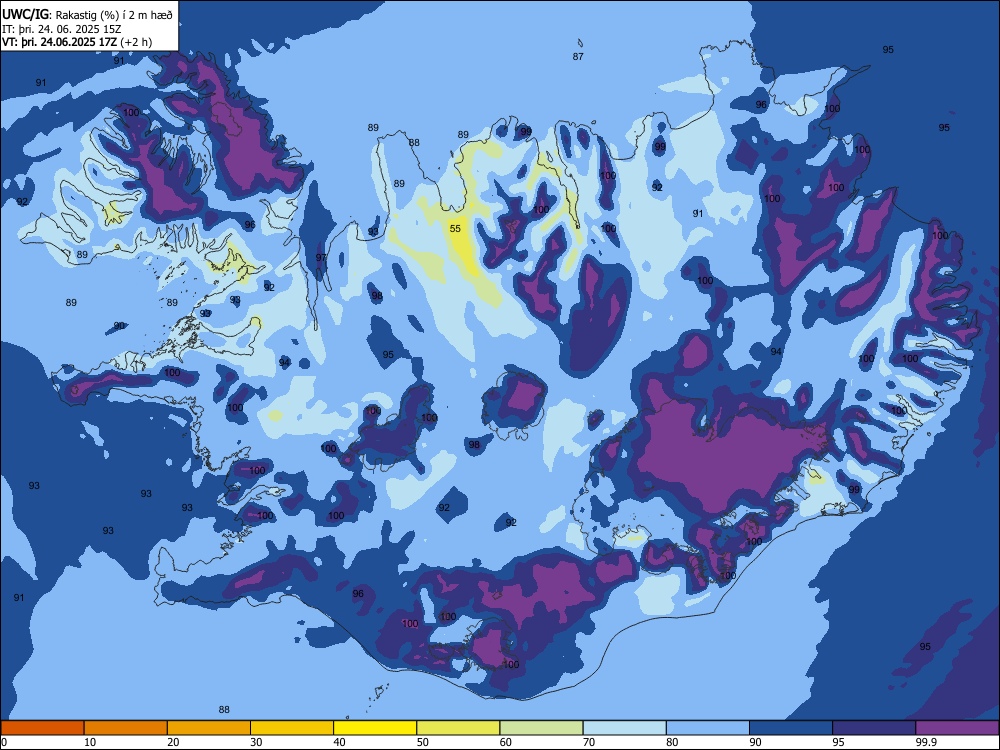Image resolution: width=1000 pixels, height=750 pixels.
Task: Pick the light green 60–70 legend swatch
Action: click(541, 728)
